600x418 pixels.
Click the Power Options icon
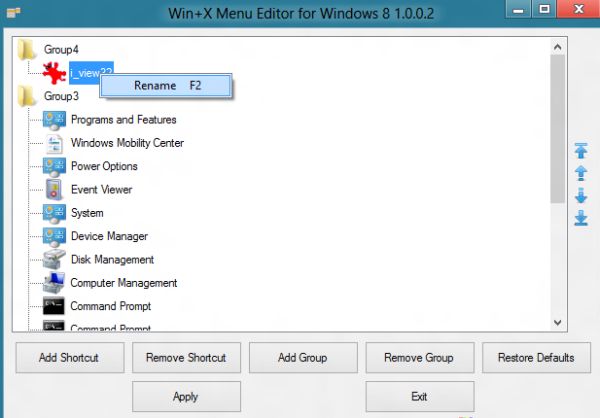(x=54, y=167)
